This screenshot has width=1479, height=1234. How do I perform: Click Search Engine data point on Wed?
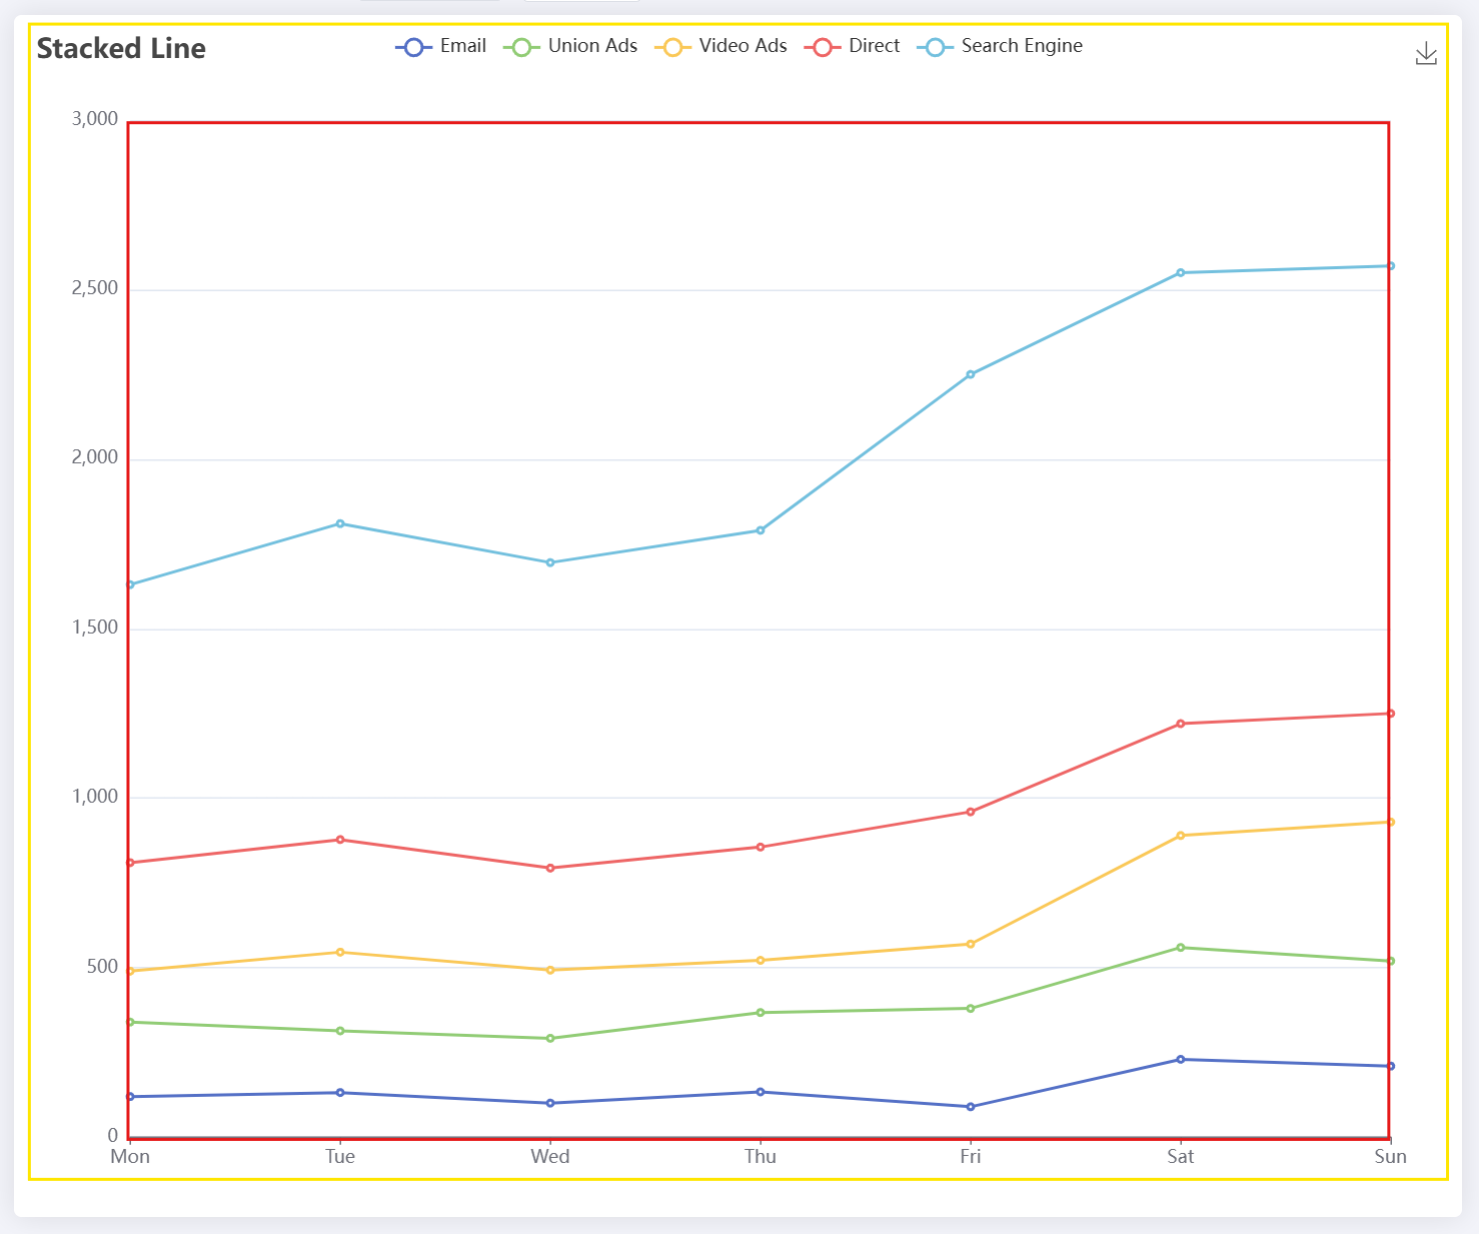pyautogui.click(x=550, y=563)
